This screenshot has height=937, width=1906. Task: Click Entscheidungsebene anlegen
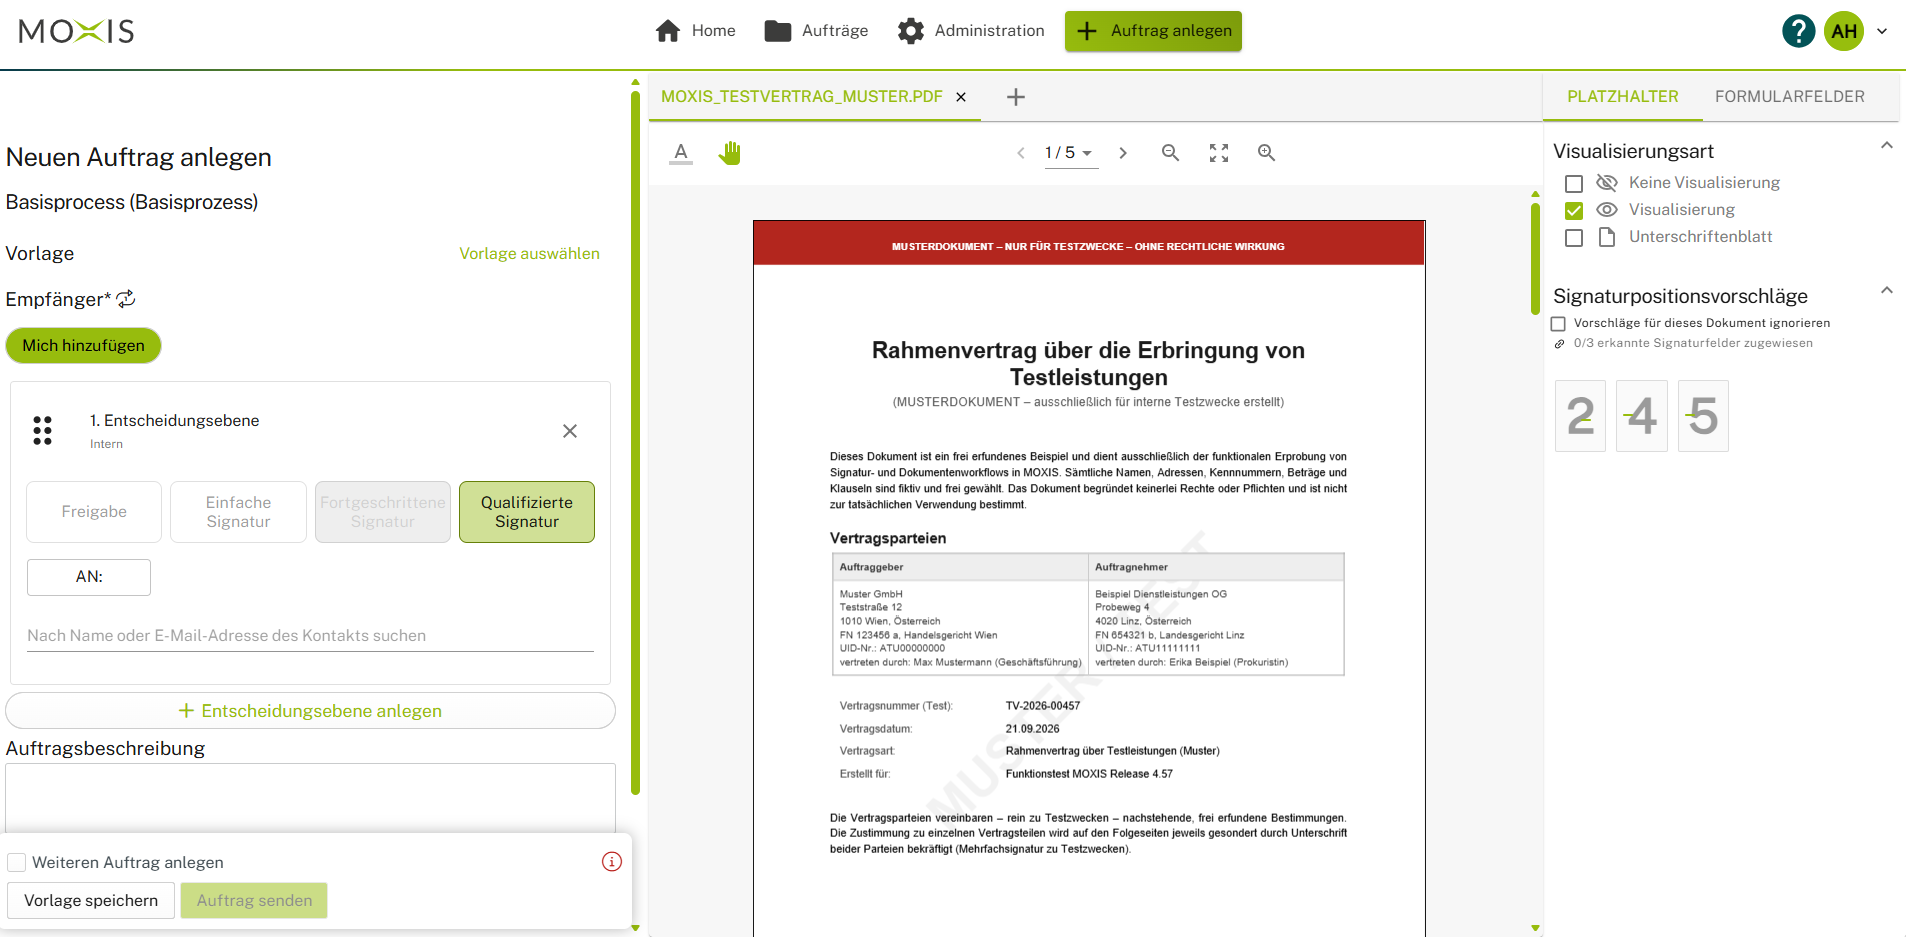pyautogui.click(x=310, y=711)
